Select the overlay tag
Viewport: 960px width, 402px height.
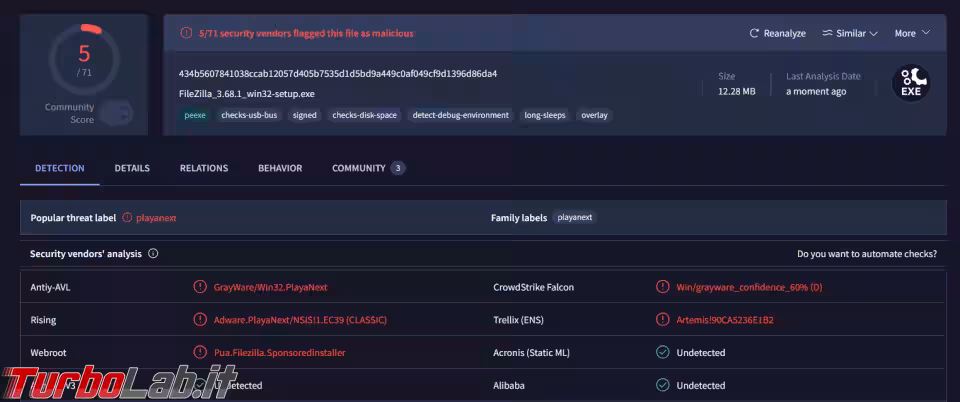click(594, 115)
